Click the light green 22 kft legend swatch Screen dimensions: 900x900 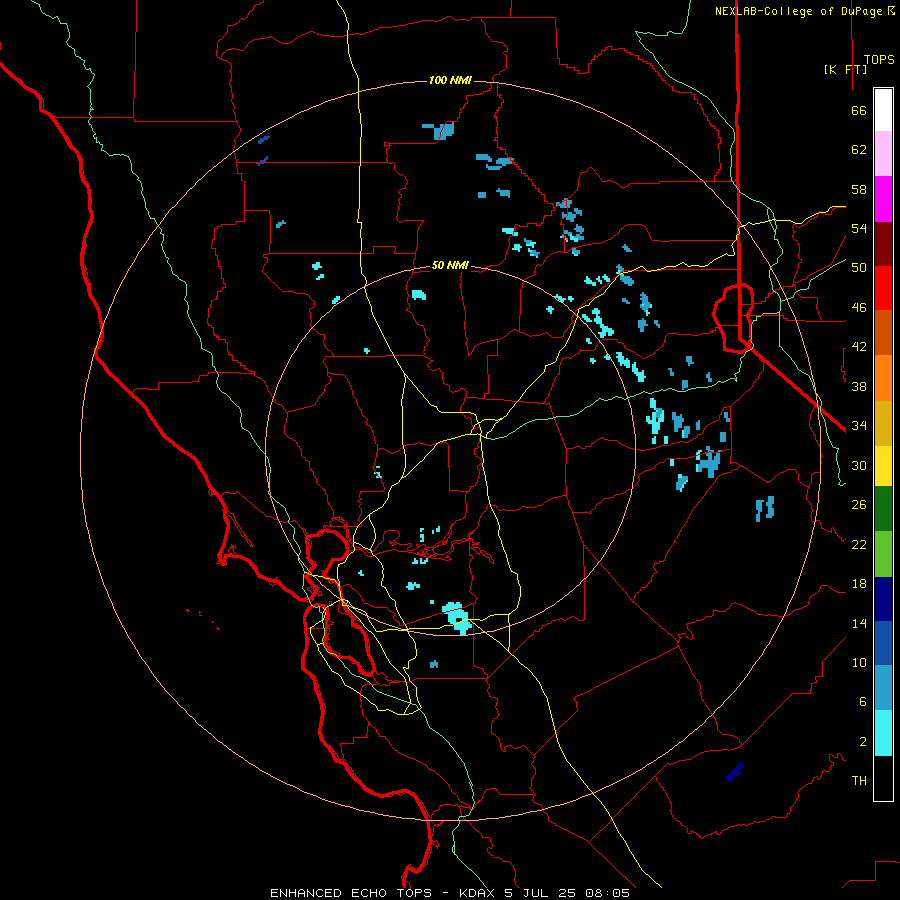883,554
